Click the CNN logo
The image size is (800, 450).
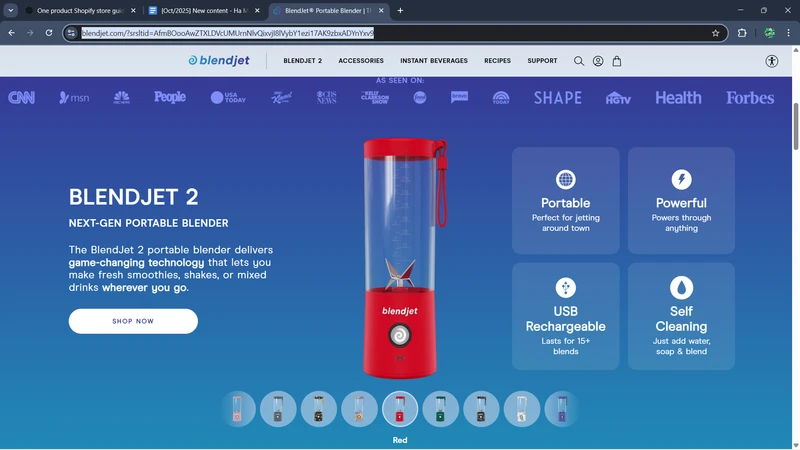pos(21,97)
